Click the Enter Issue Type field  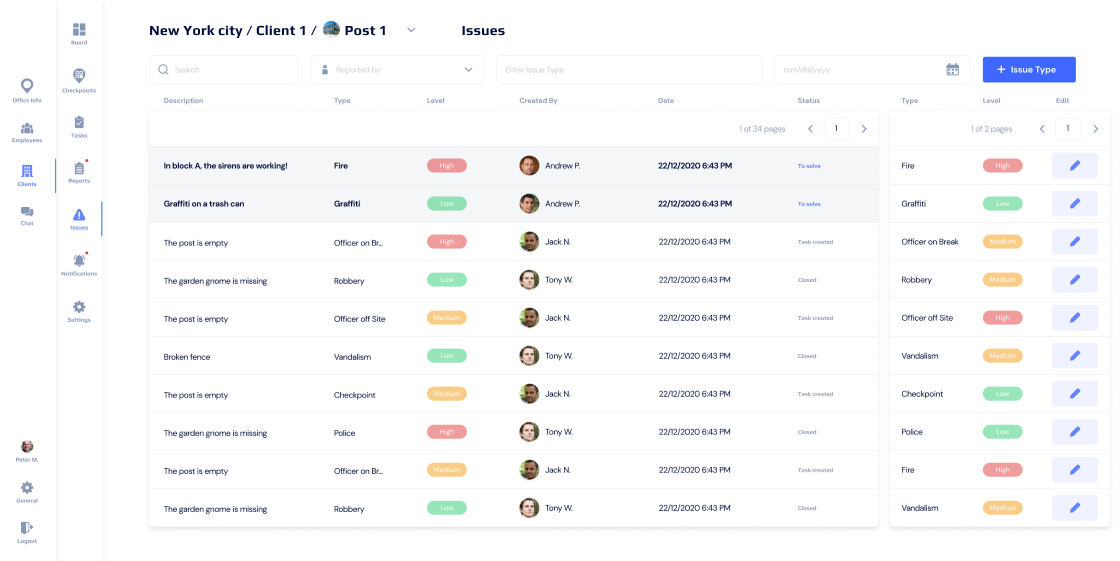pos(629,70)
